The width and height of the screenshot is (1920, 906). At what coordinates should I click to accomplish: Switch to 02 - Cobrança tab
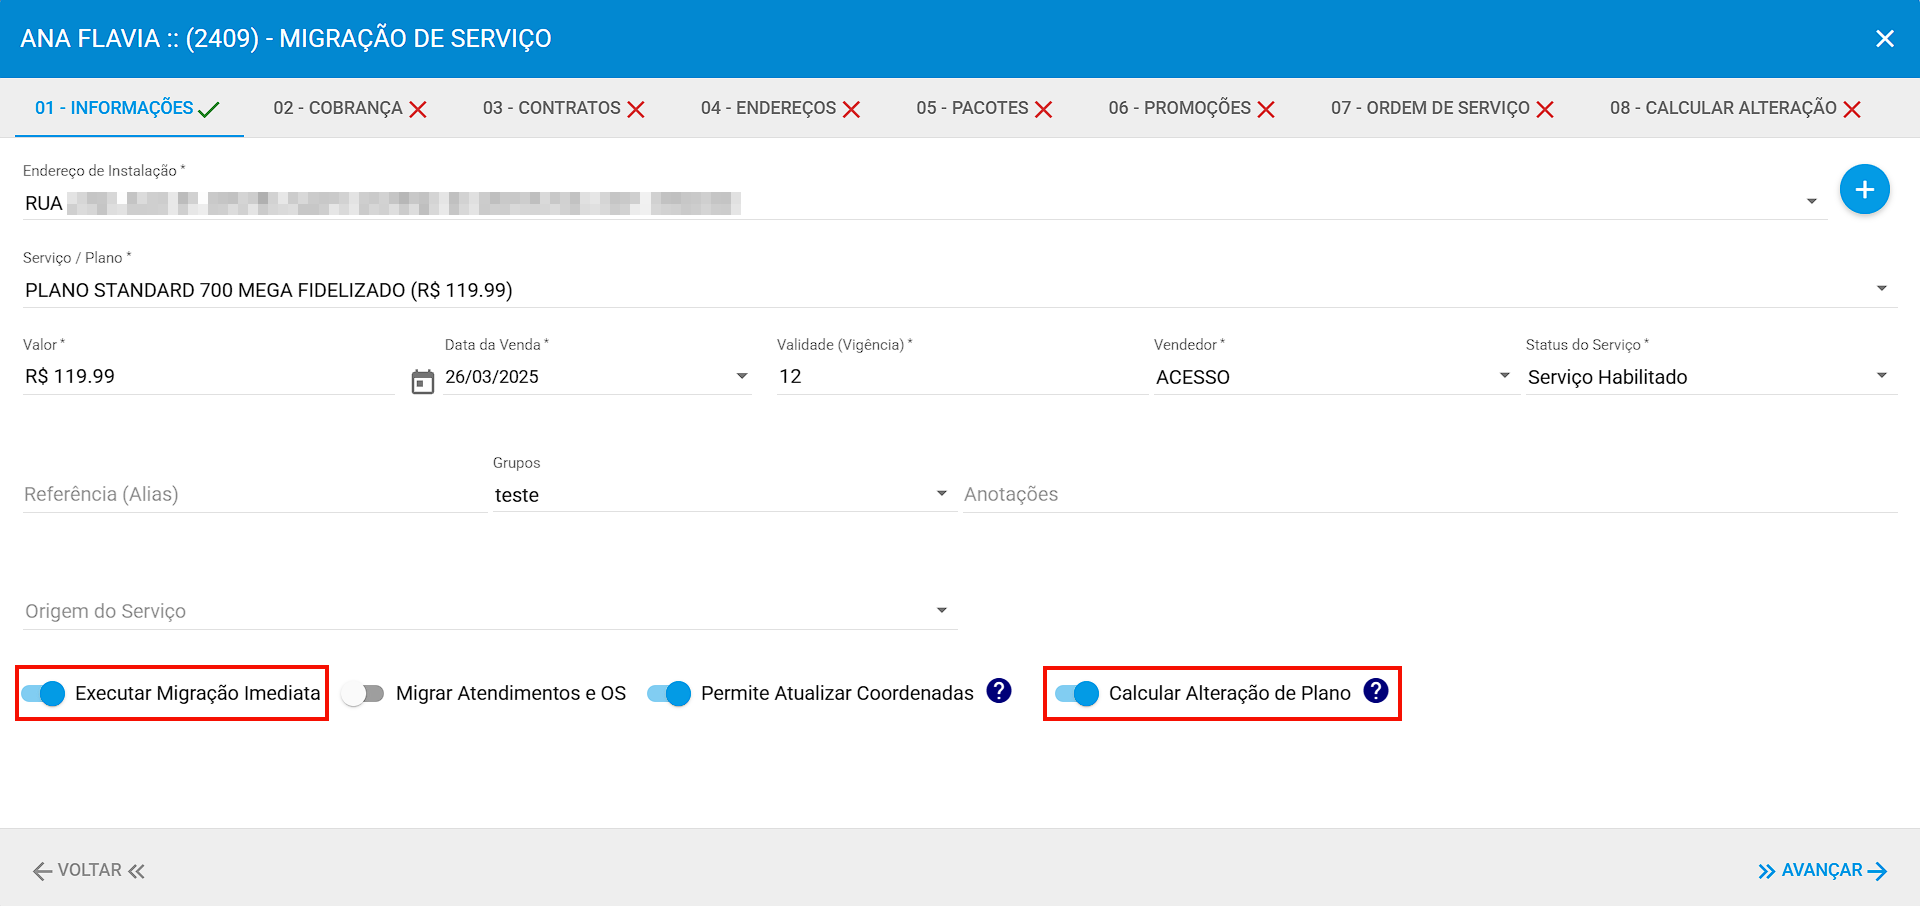pos(350,108)
